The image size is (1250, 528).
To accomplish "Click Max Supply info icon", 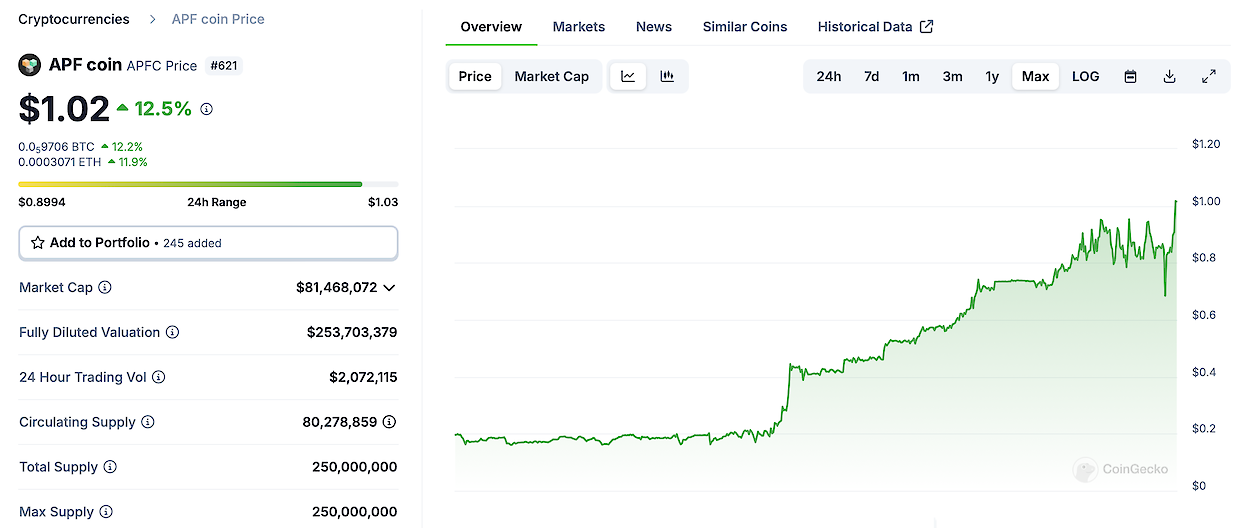I will 106,512.
